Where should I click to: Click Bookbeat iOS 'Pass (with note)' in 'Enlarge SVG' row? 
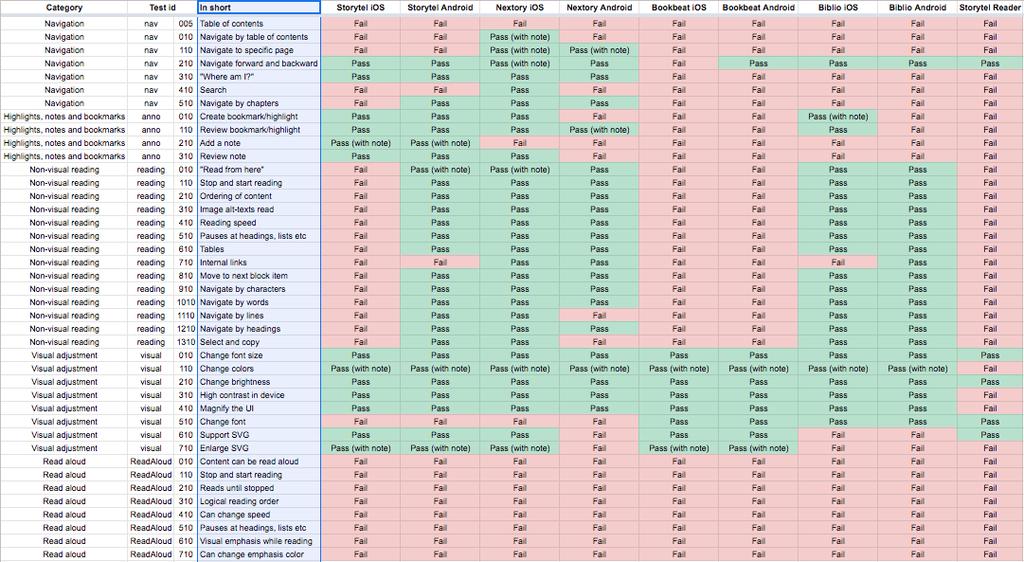[679, 448]
